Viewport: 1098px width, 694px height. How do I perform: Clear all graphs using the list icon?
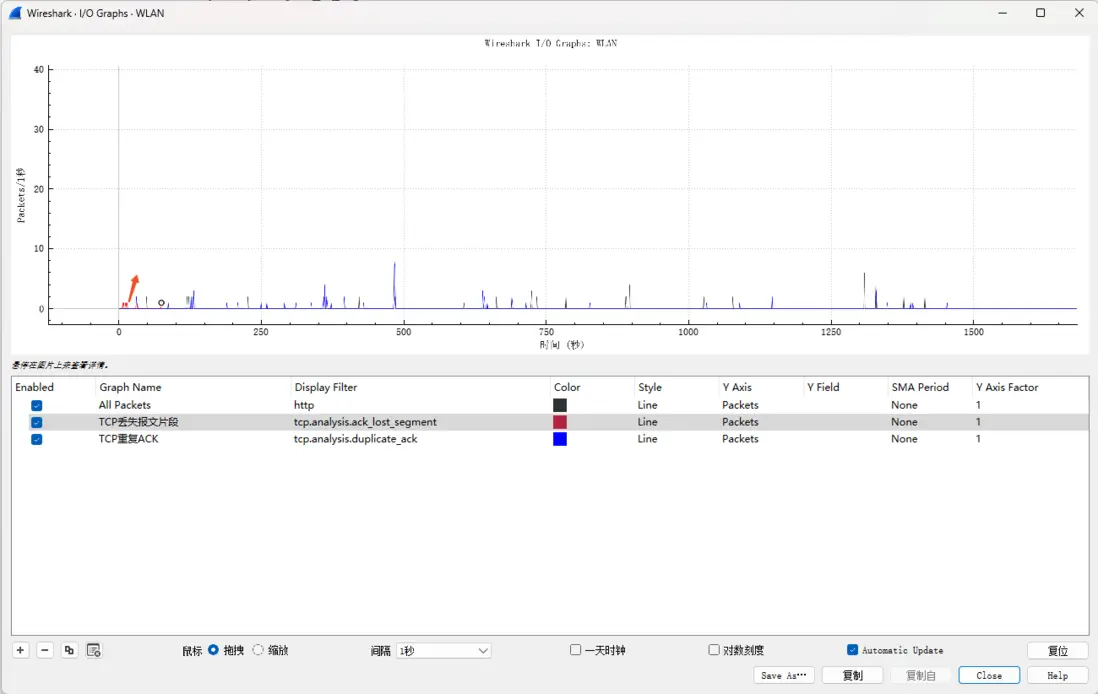[94, 650]
